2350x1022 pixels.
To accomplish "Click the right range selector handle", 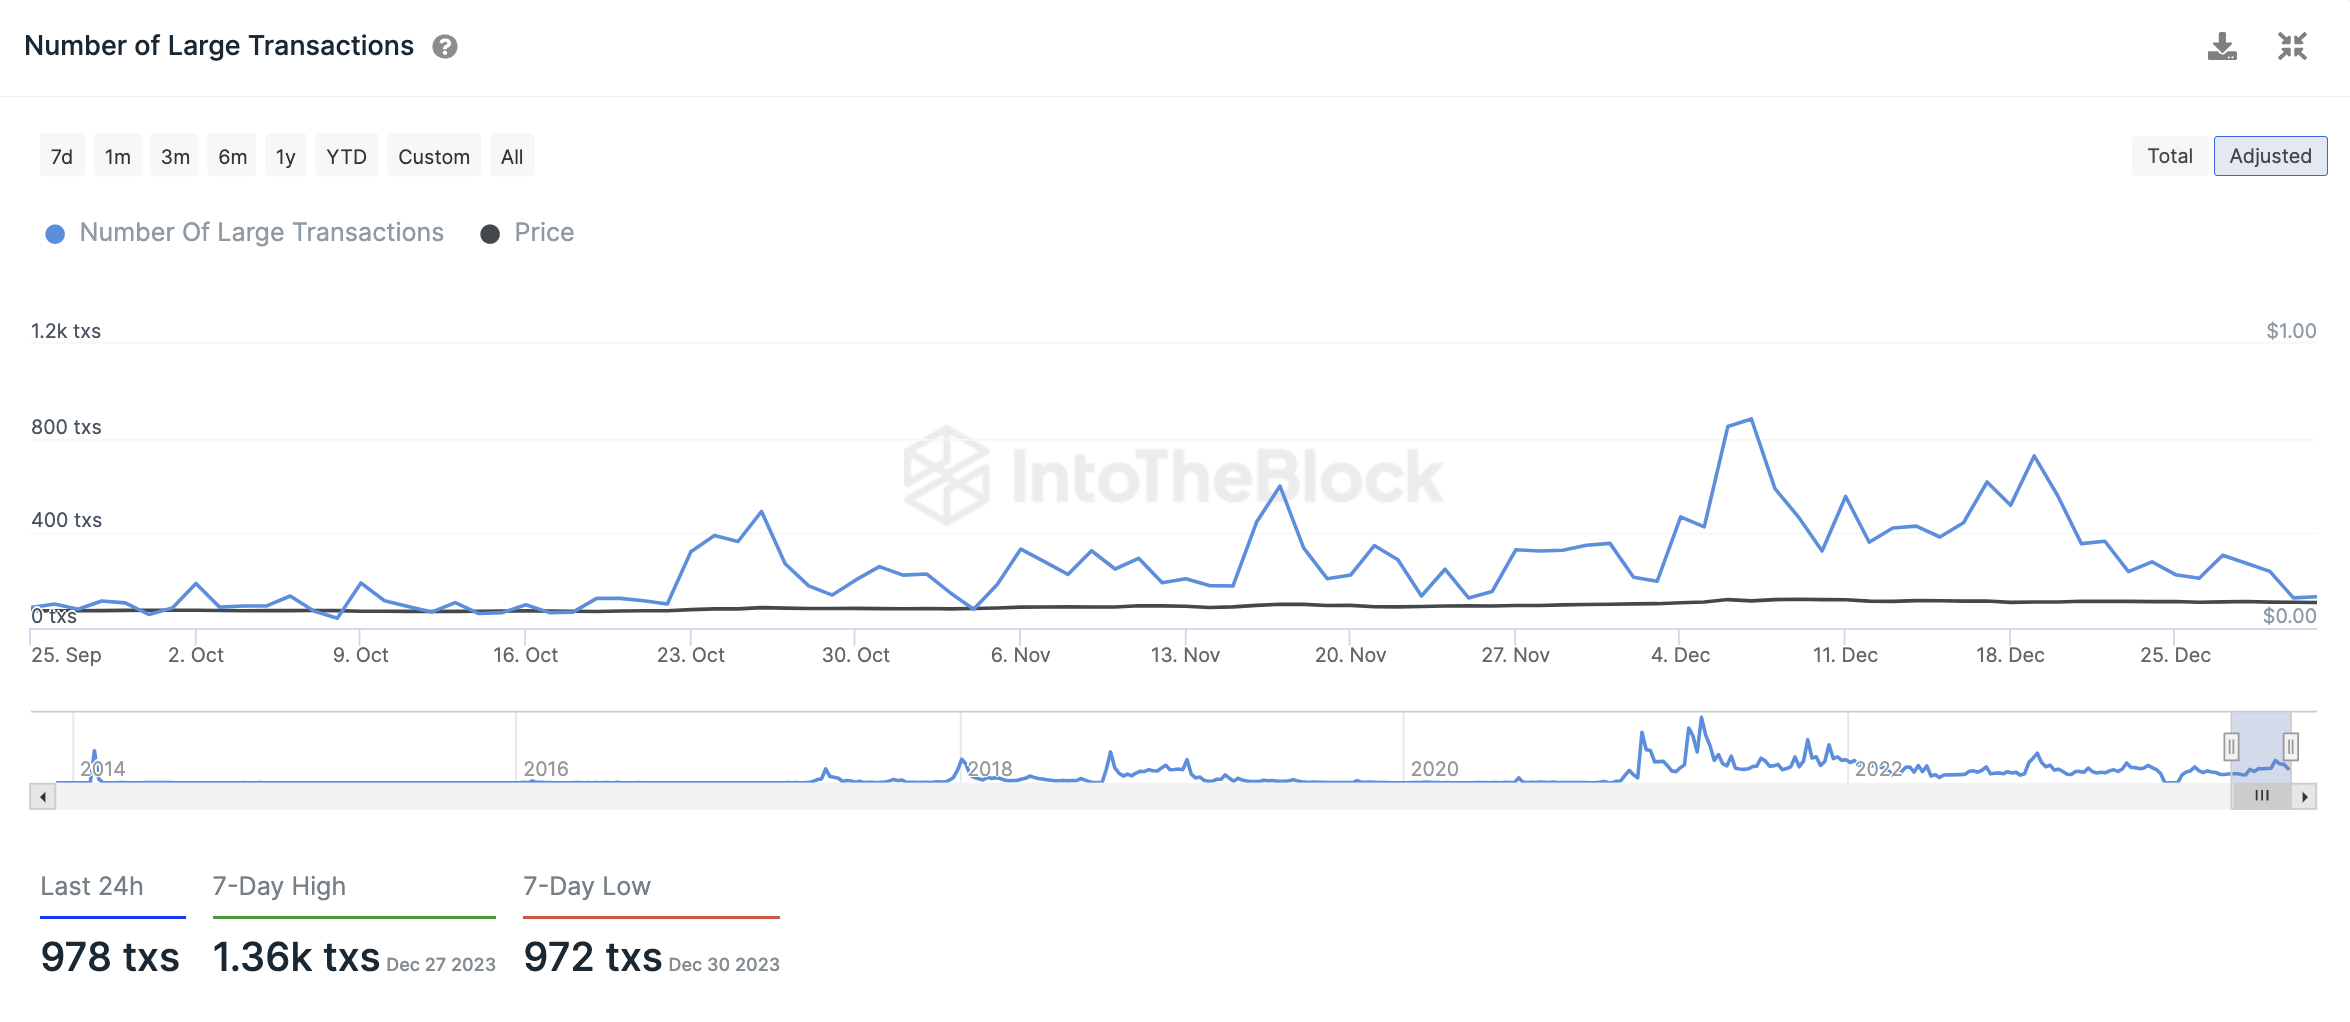I will (2291, 746).
